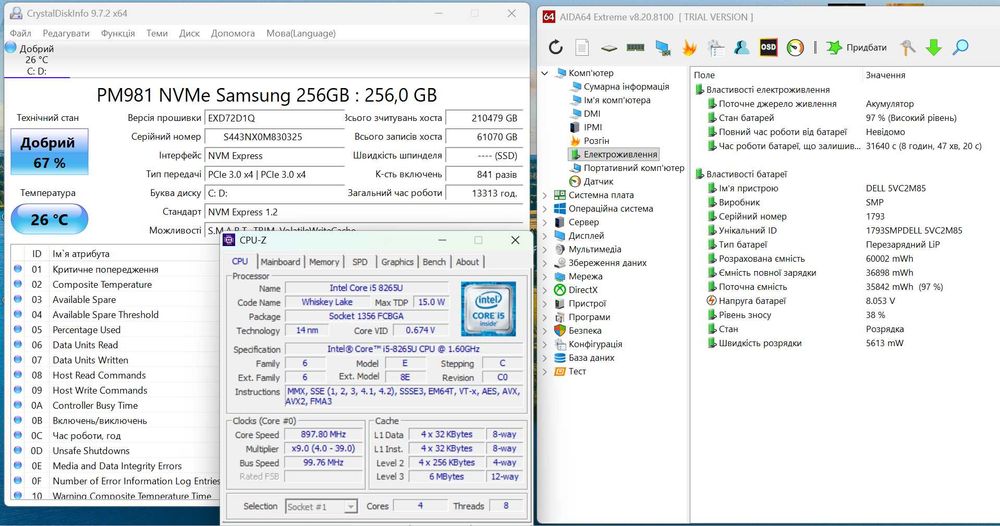Open the Мова(Language) menu in CrystalDiskInfo
This screenshot has height=526, width=1000.
click(x=301, y=33)
